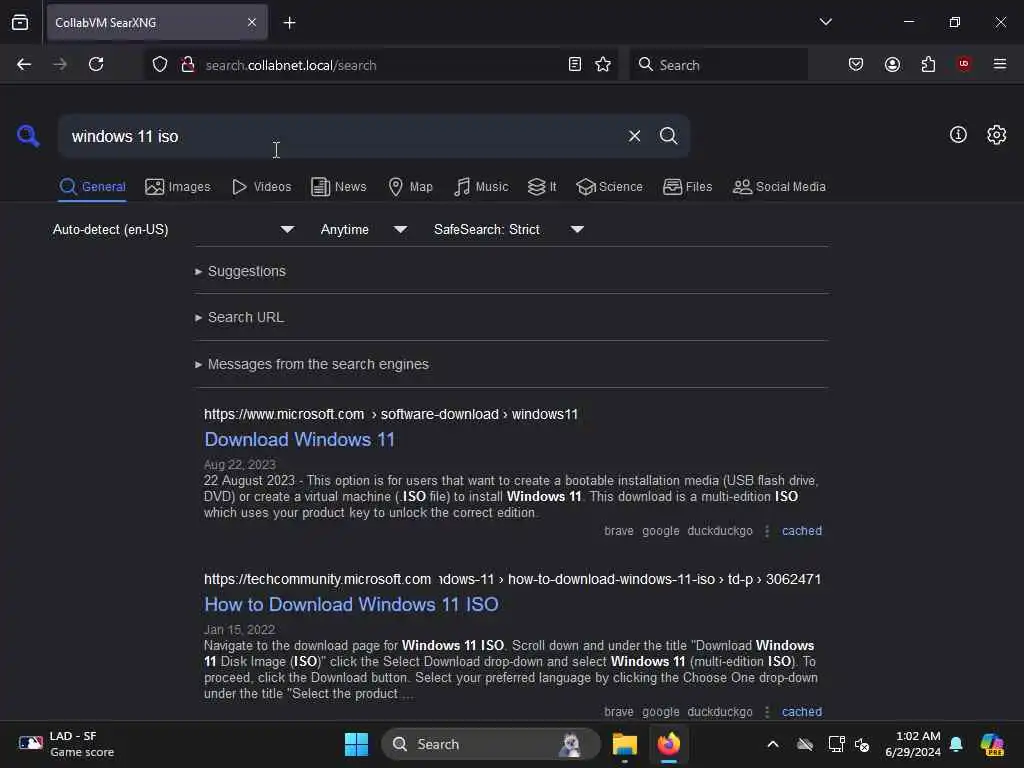Viewport: 1024px width, 768px height.
Task: Switch to the Images category
Action: point(178,187)
